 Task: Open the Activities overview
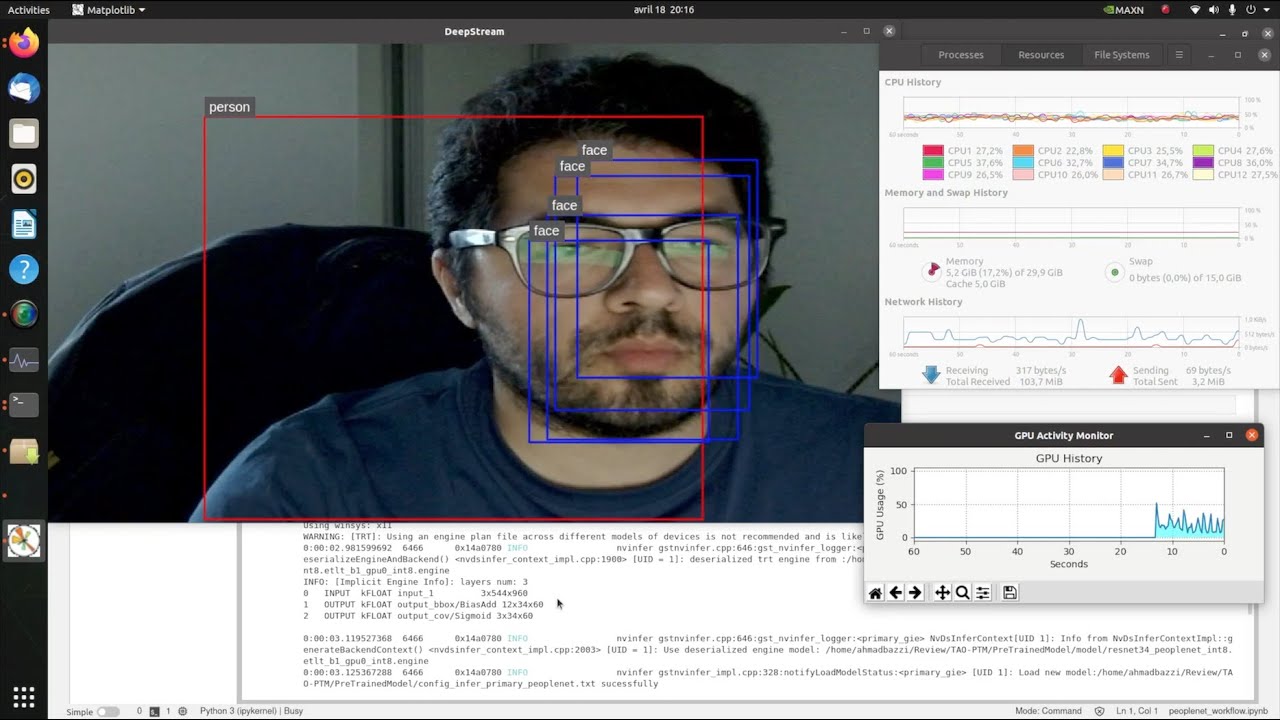point(28,10)
